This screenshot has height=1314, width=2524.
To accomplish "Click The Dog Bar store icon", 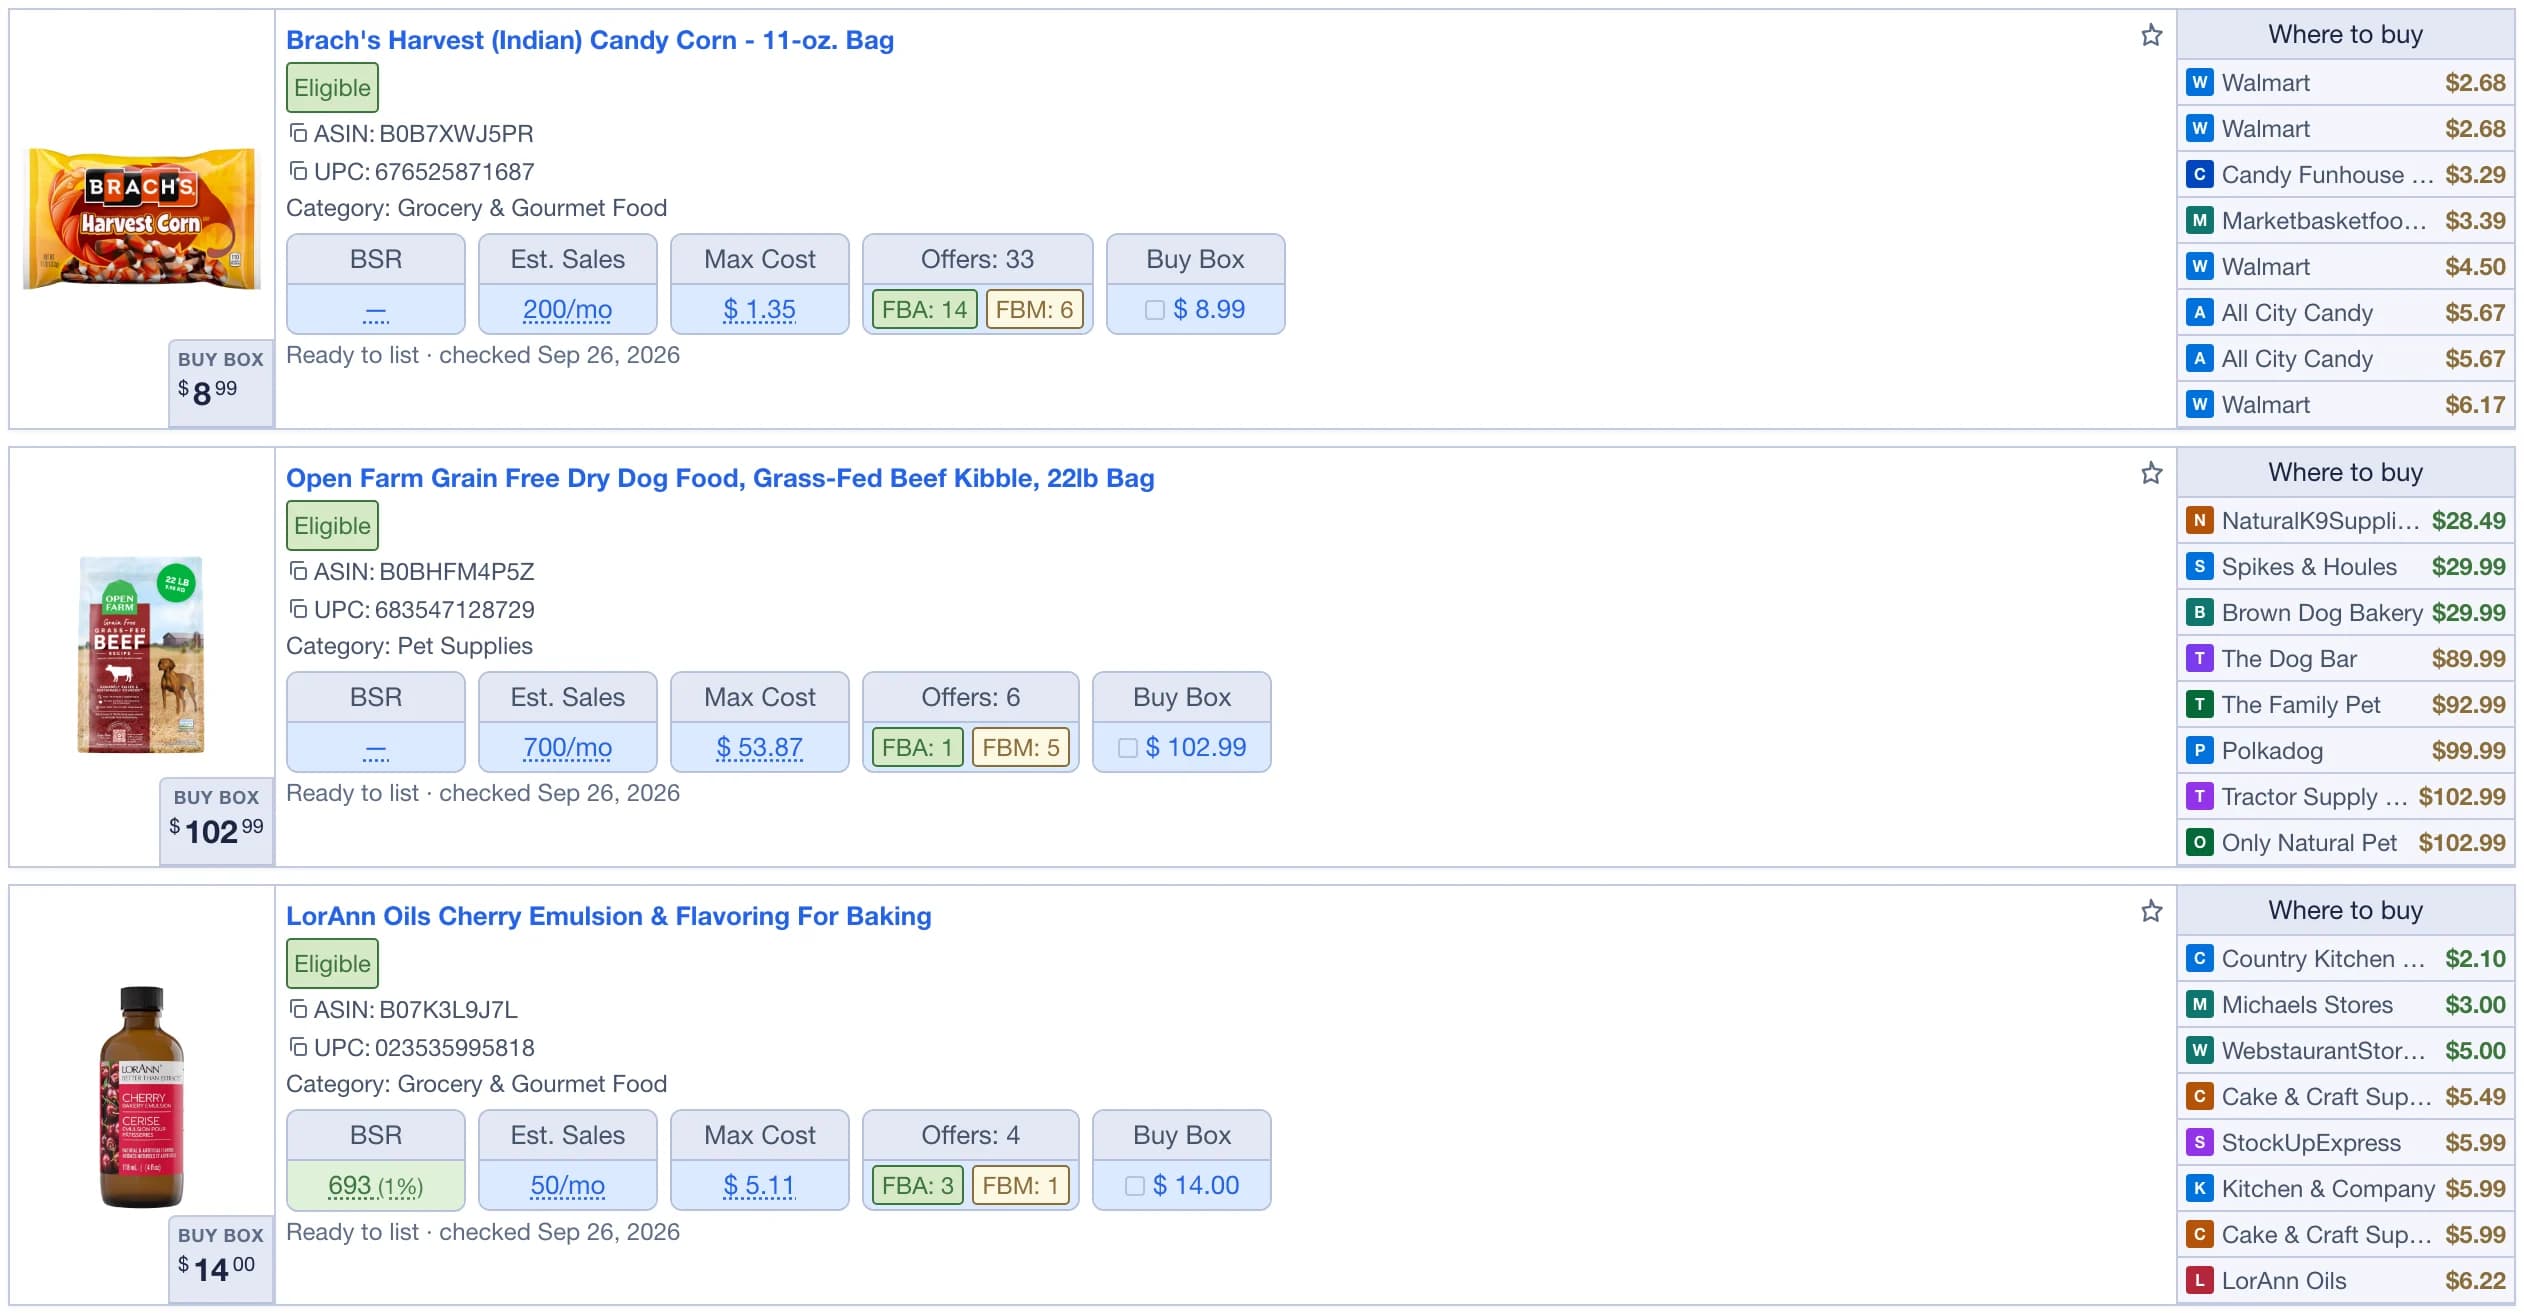I will (2199, 658).
